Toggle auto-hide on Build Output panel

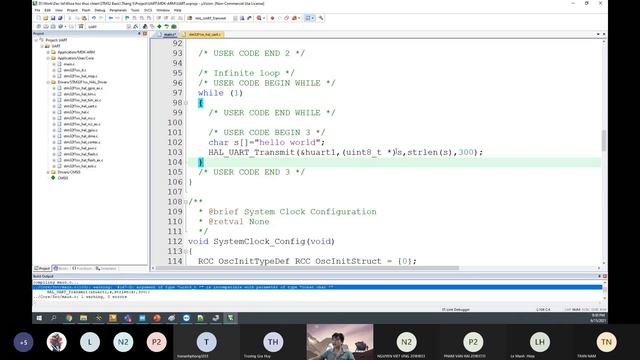click(x=599, y=276)
